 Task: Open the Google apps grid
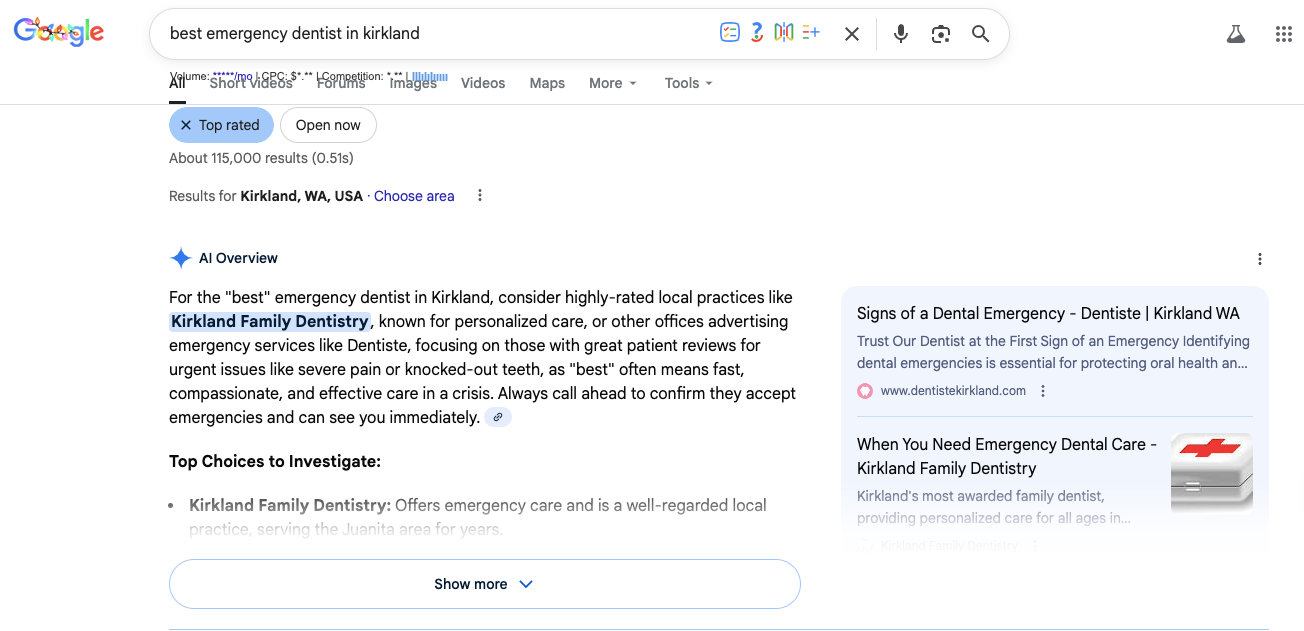point(1283,33)
